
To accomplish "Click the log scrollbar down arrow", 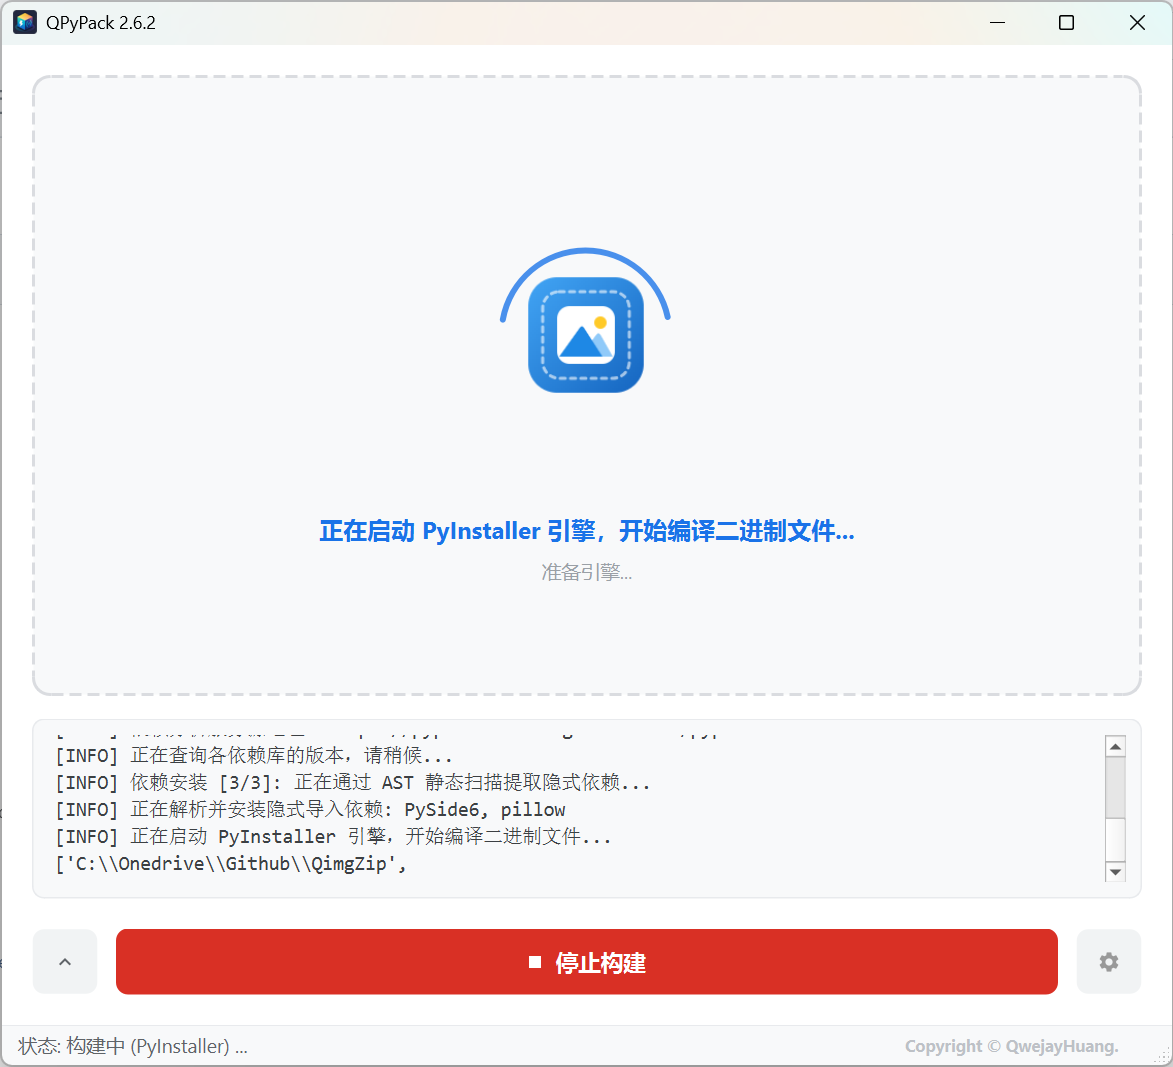I will click(x=1115, y=872).
